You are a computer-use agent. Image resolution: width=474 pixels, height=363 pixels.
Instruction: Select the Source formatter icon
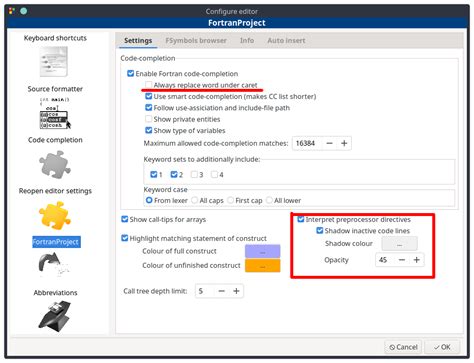(55, 113)
